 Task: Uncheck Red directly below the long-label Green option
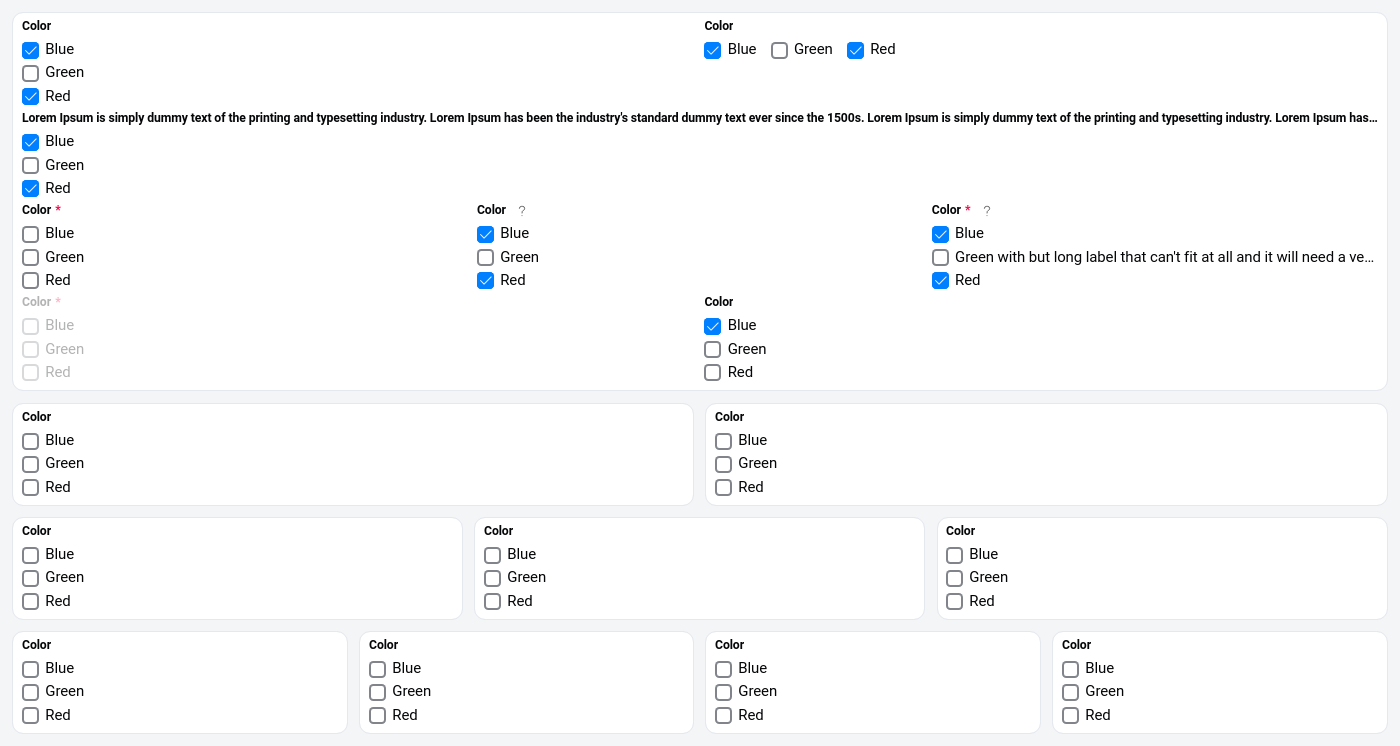click(x=940, y=280)
